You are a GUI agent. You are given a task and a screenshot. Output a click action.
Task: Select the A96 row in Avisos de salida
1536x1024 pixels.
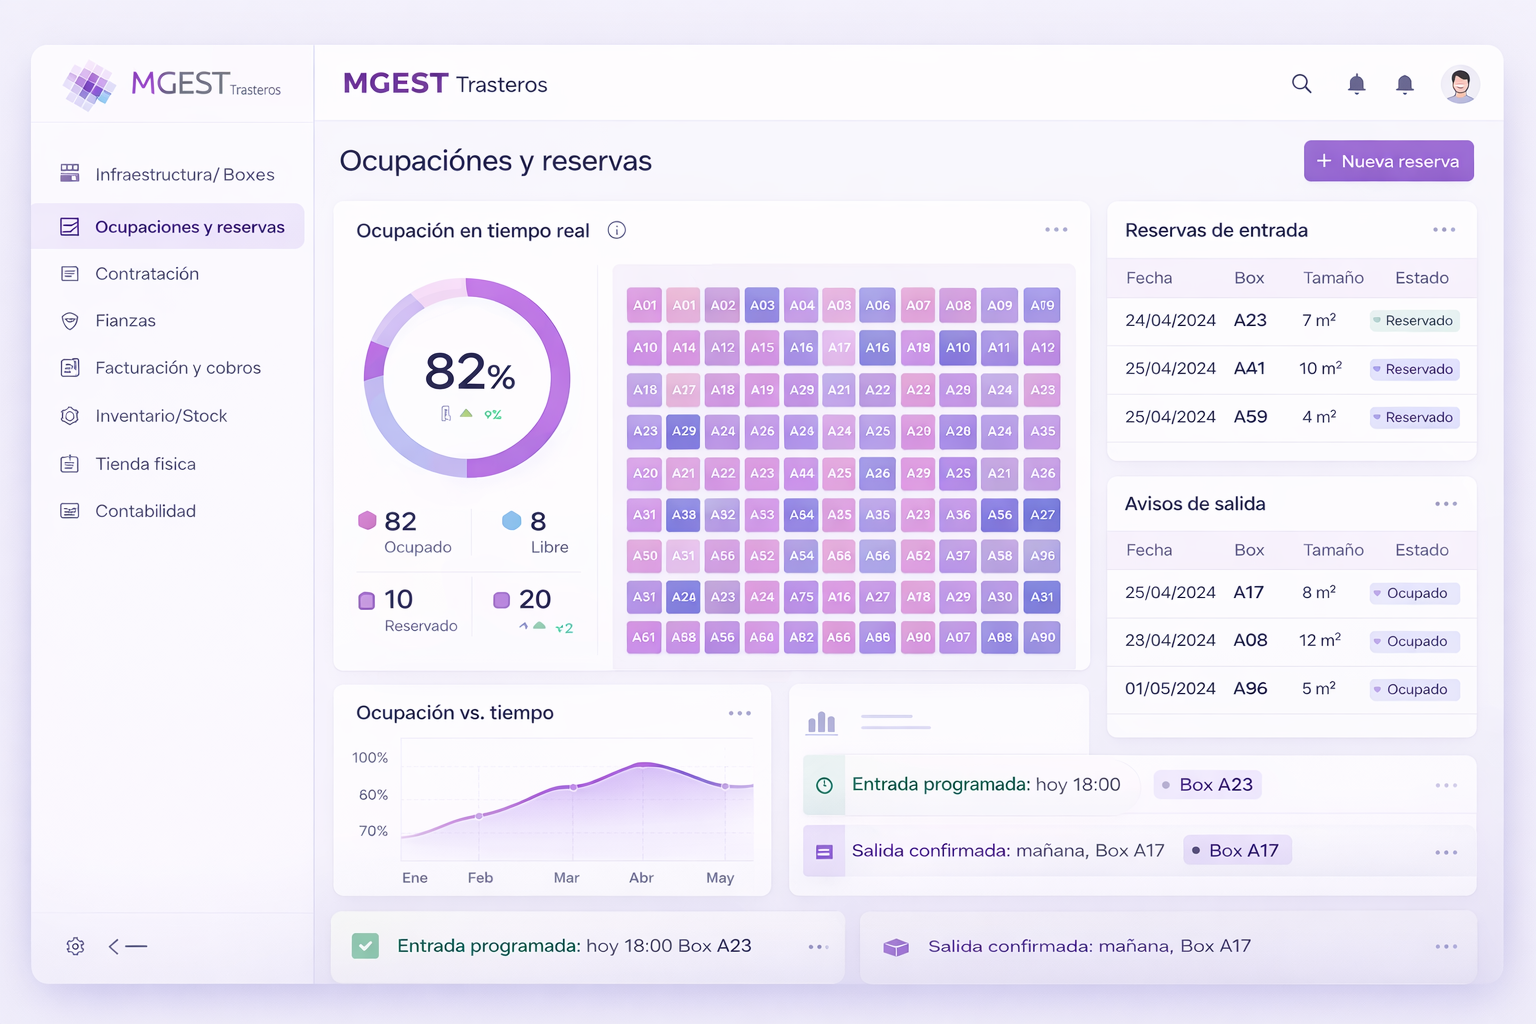(1291, 689)
